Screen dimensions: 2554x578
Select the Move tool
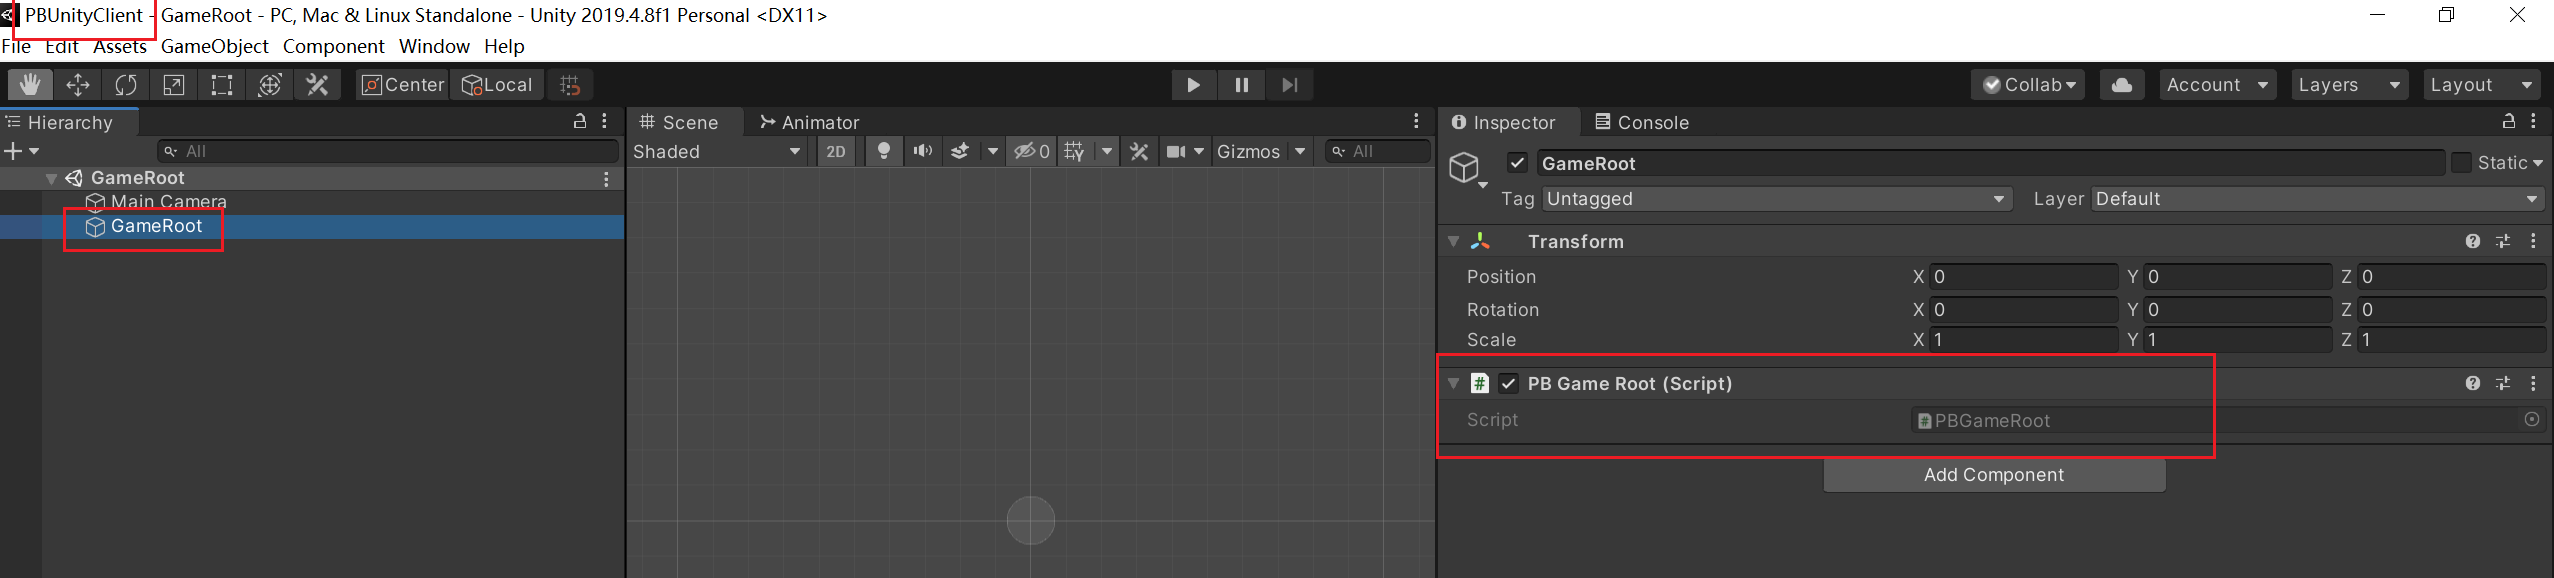point(78,85)
